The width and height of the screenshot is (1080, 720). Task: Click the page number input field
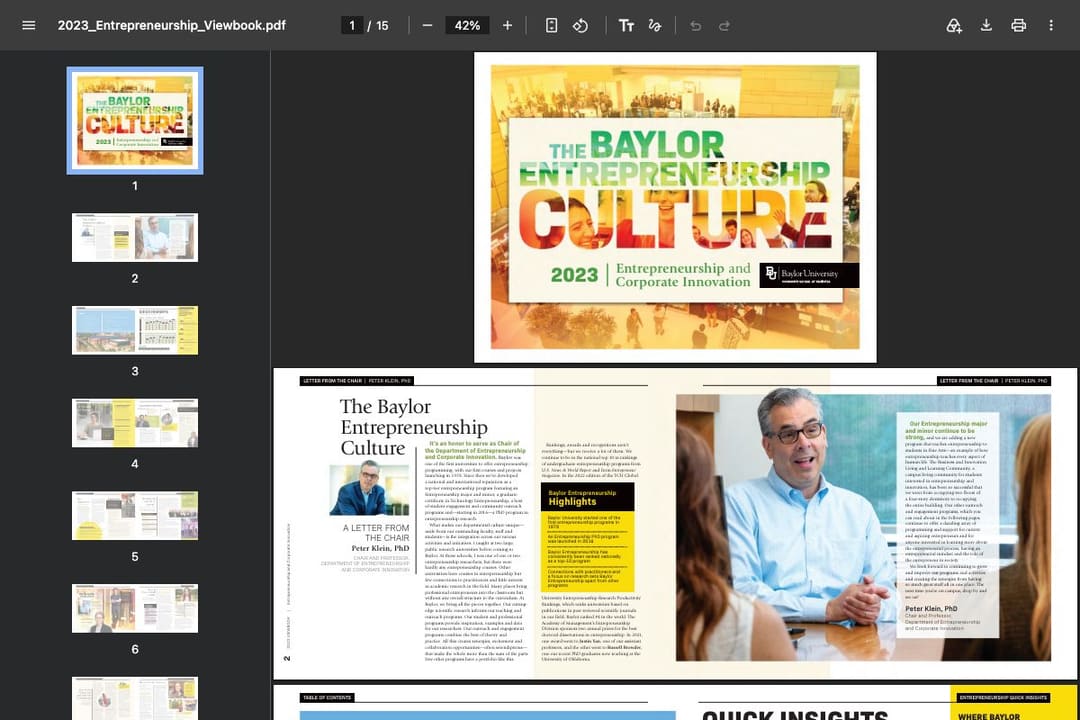coord(352,25)
